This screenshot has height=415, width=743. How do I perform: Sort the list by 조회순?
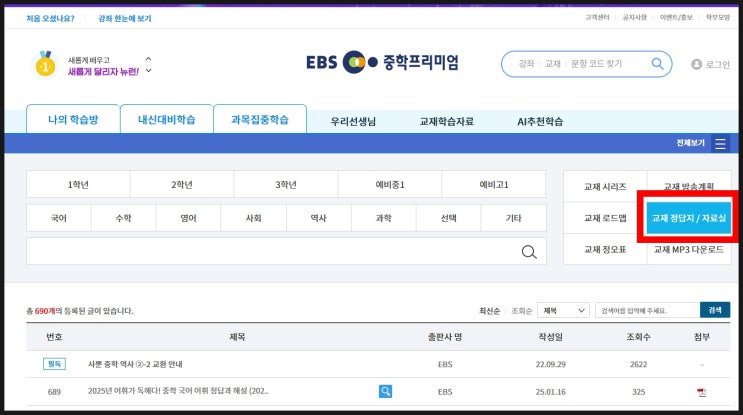(x=521, y=311)
